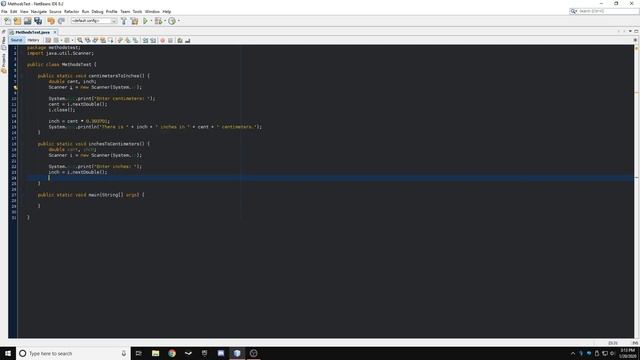The height and width of the screenshot is (360, 640).
Task: Open the Show Opened Documents List arrow
Action: [x=630, y=31]
